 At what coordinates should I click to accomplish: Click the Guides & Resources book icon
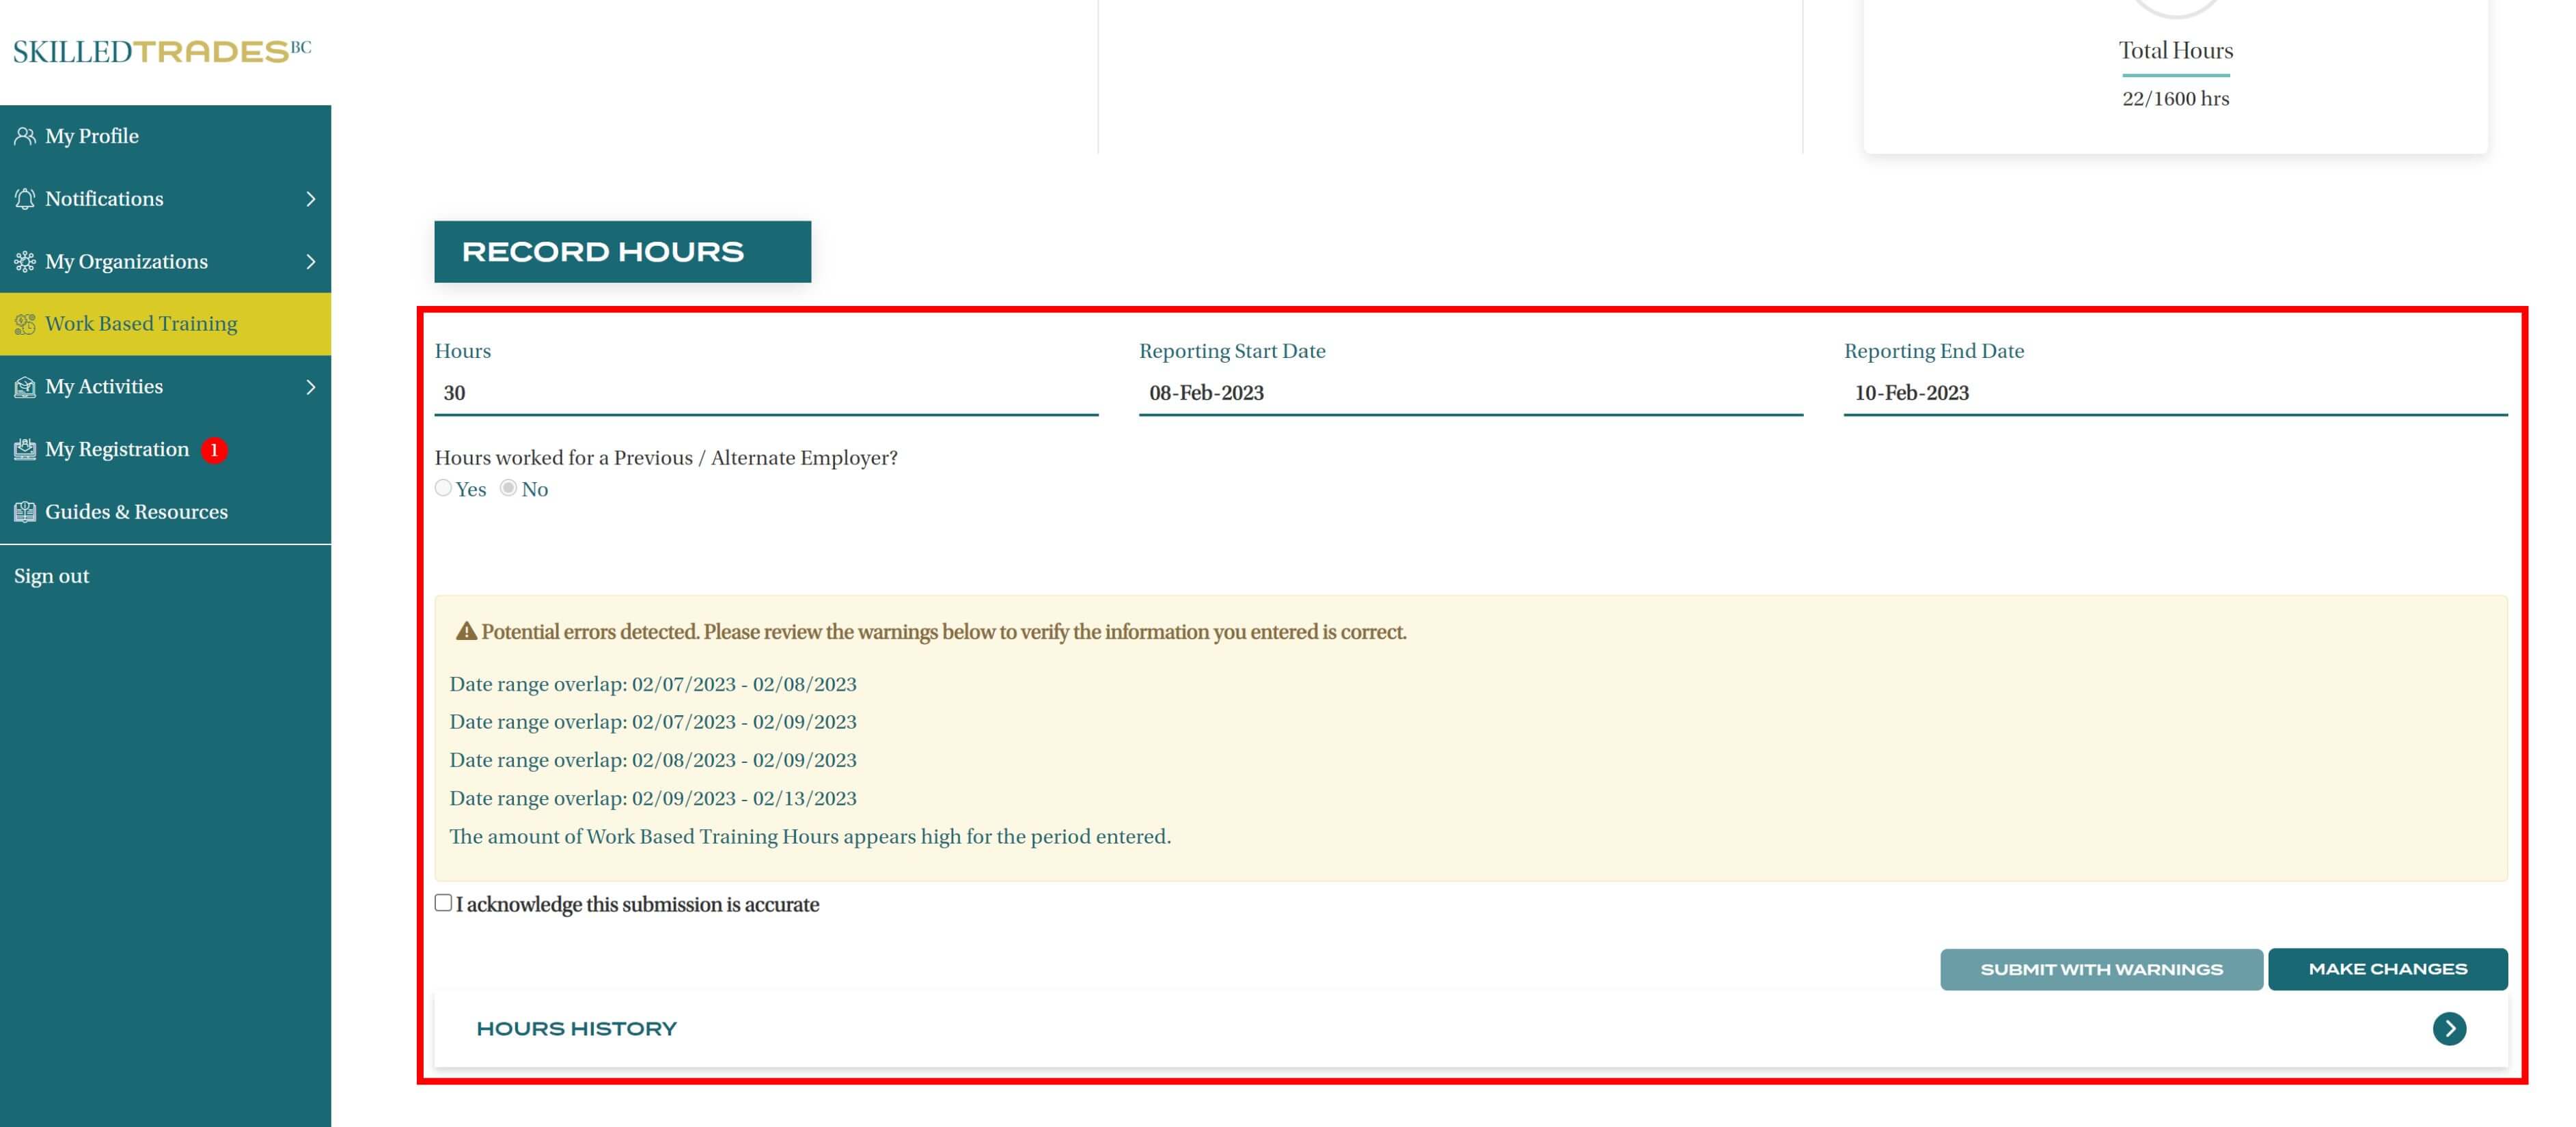coord(25,512)
